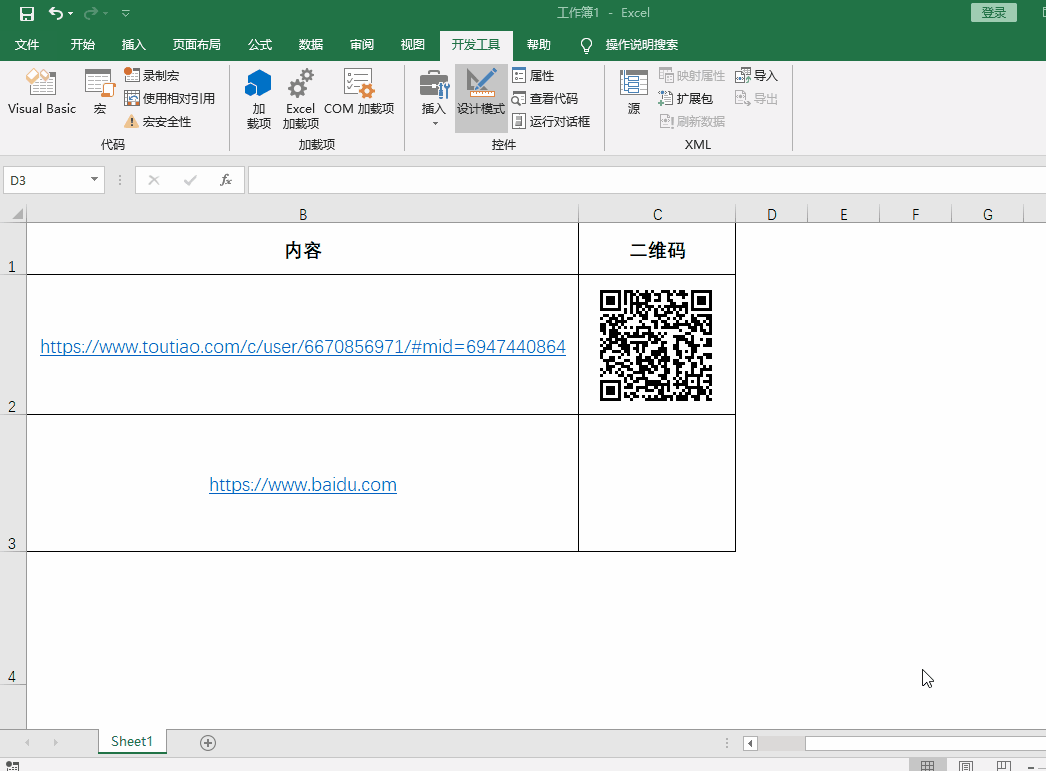The height and width of the screenshot is (771, 1046).
Task: Expand the Name Box dropdown arrow
Action: click(x=94, y=179)
